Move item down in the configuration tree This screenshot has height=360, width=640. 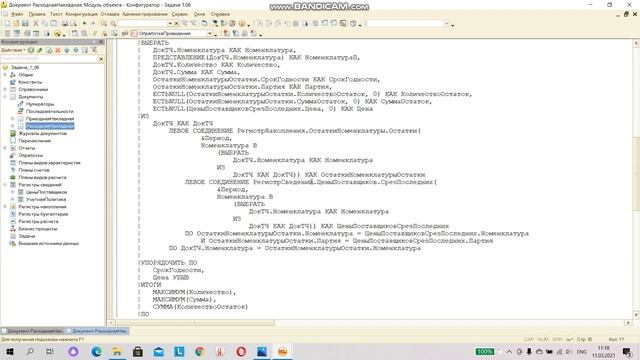tap(76, 50)
